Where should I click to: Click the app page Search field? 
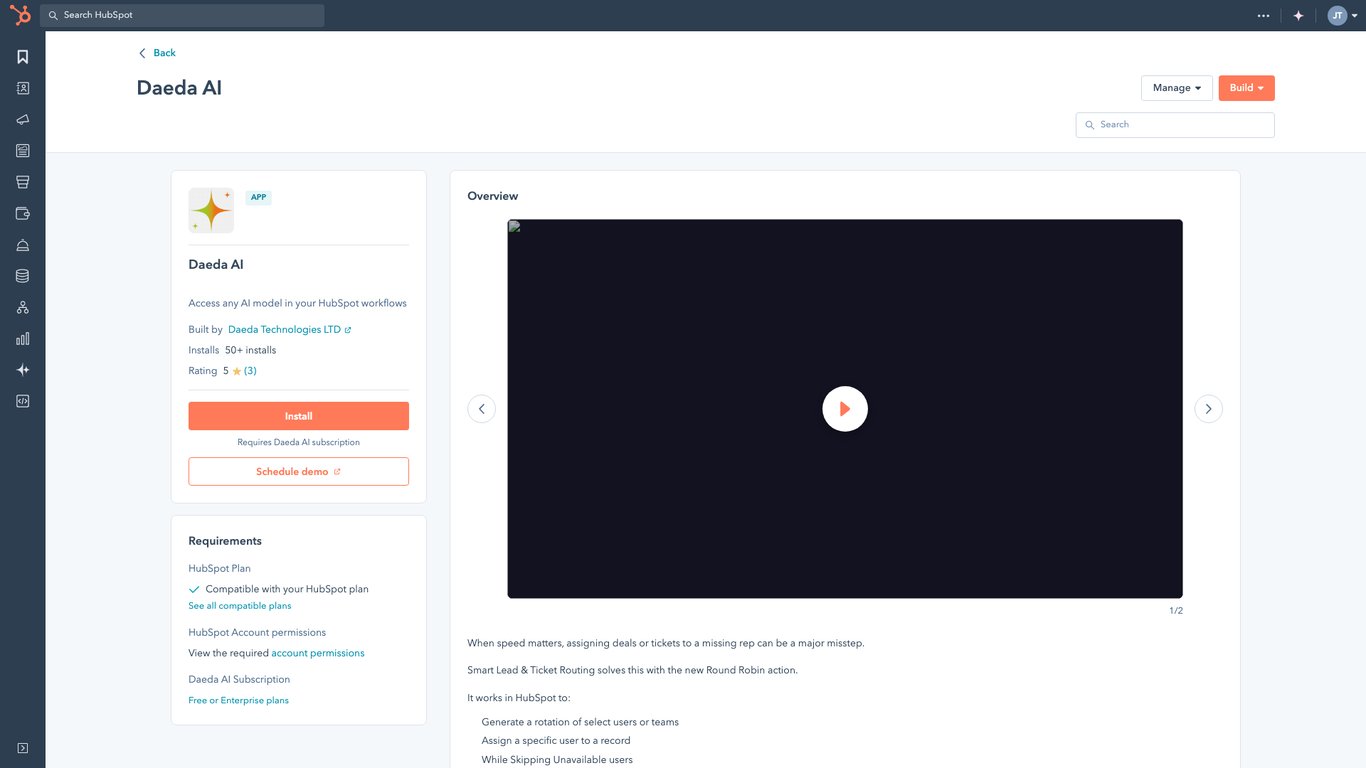(x=1174, y=124)
